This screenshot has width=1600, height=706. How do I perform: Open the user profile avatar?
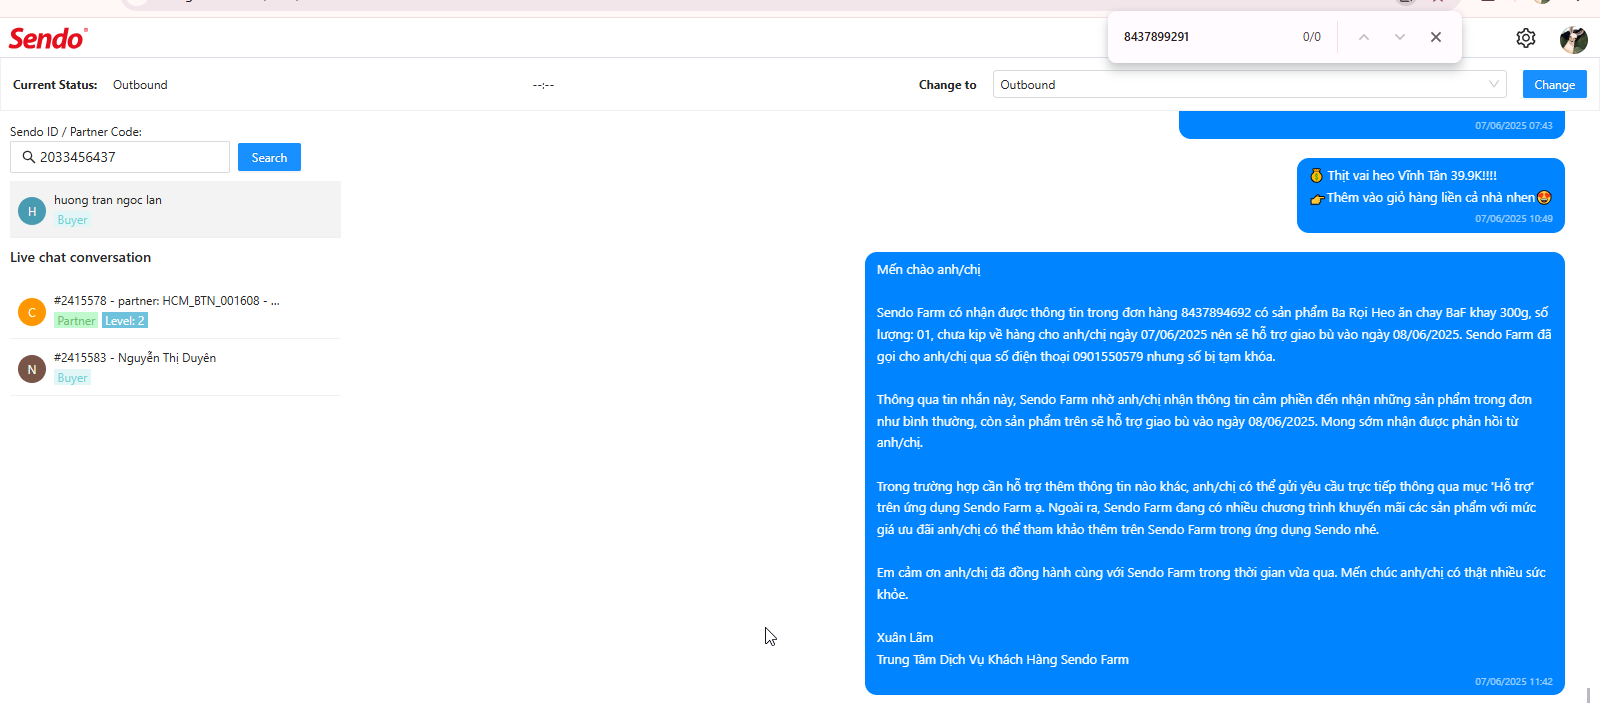(1574, 39)
